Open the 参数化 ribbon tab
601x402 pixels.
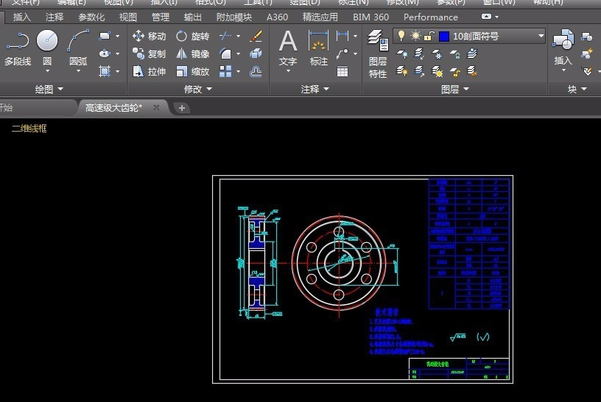(x=91, y=17)
